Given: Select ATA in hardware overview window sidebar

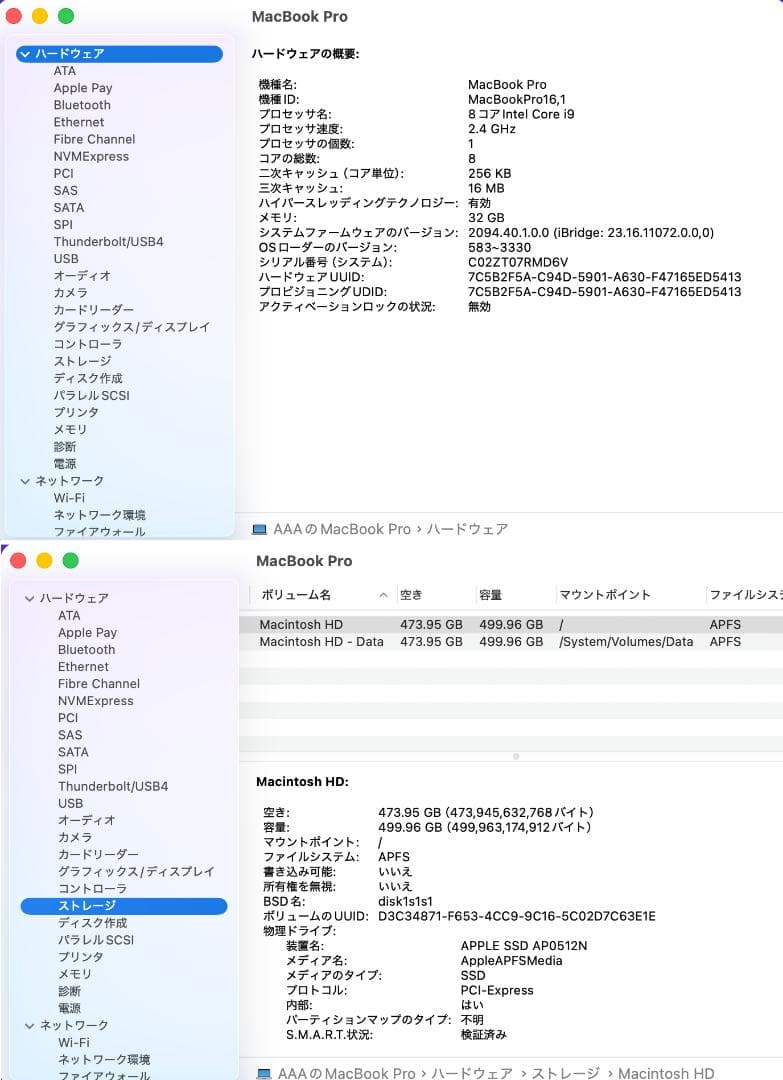Looking at the screenshot, I should point(65,71).
